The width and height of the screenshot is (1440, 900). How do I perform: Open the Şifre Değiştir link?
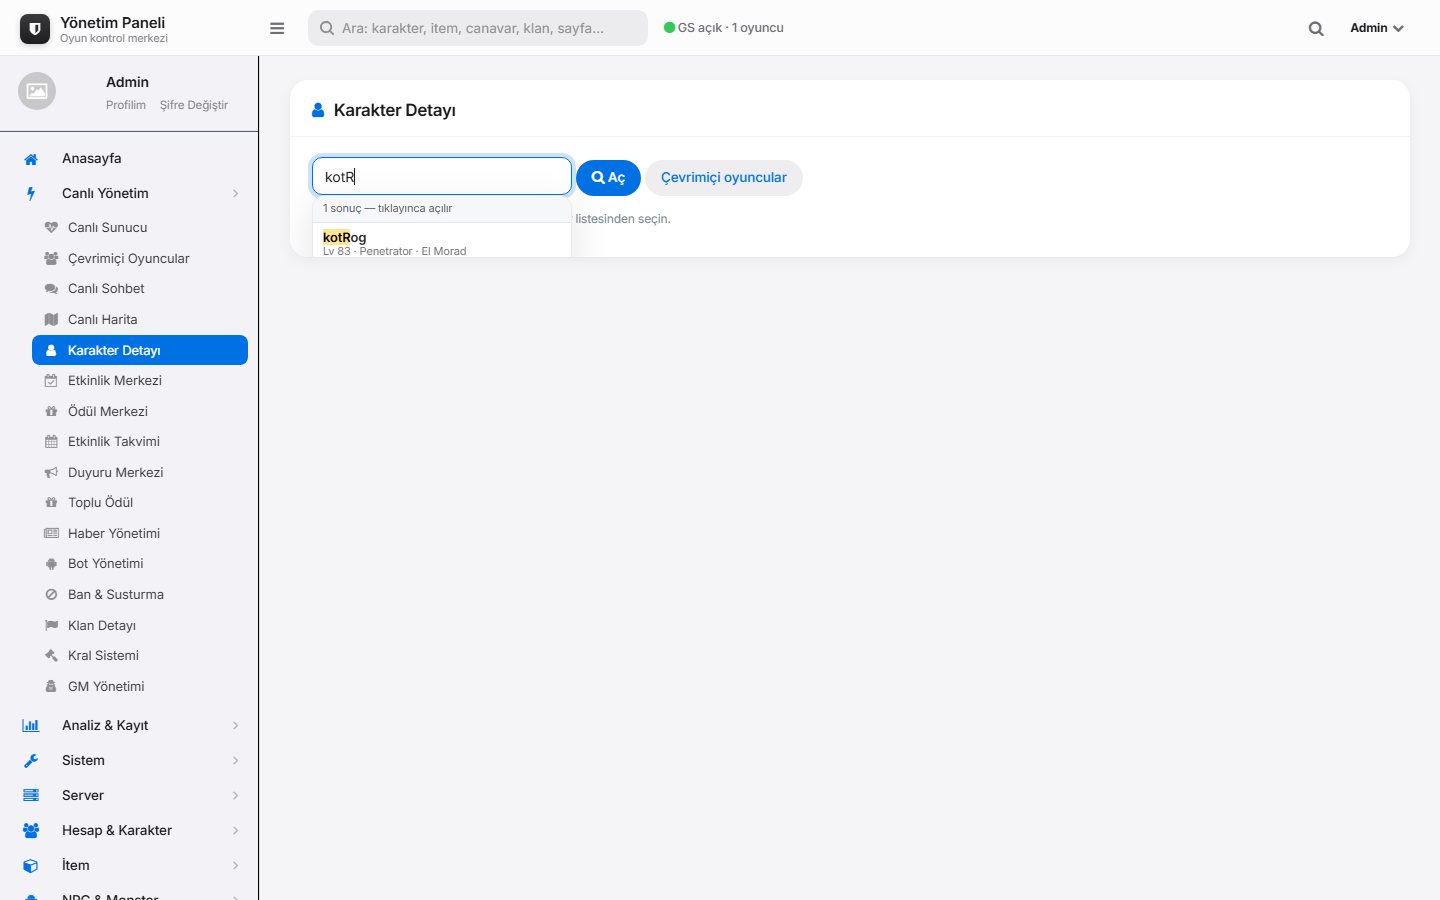tap(194, 105)
